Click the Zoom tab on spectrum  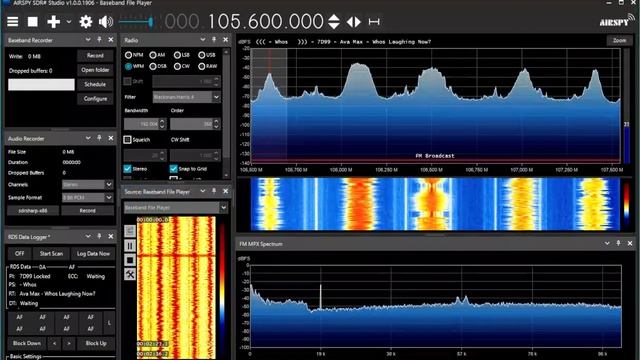click(x=620, y=40)
